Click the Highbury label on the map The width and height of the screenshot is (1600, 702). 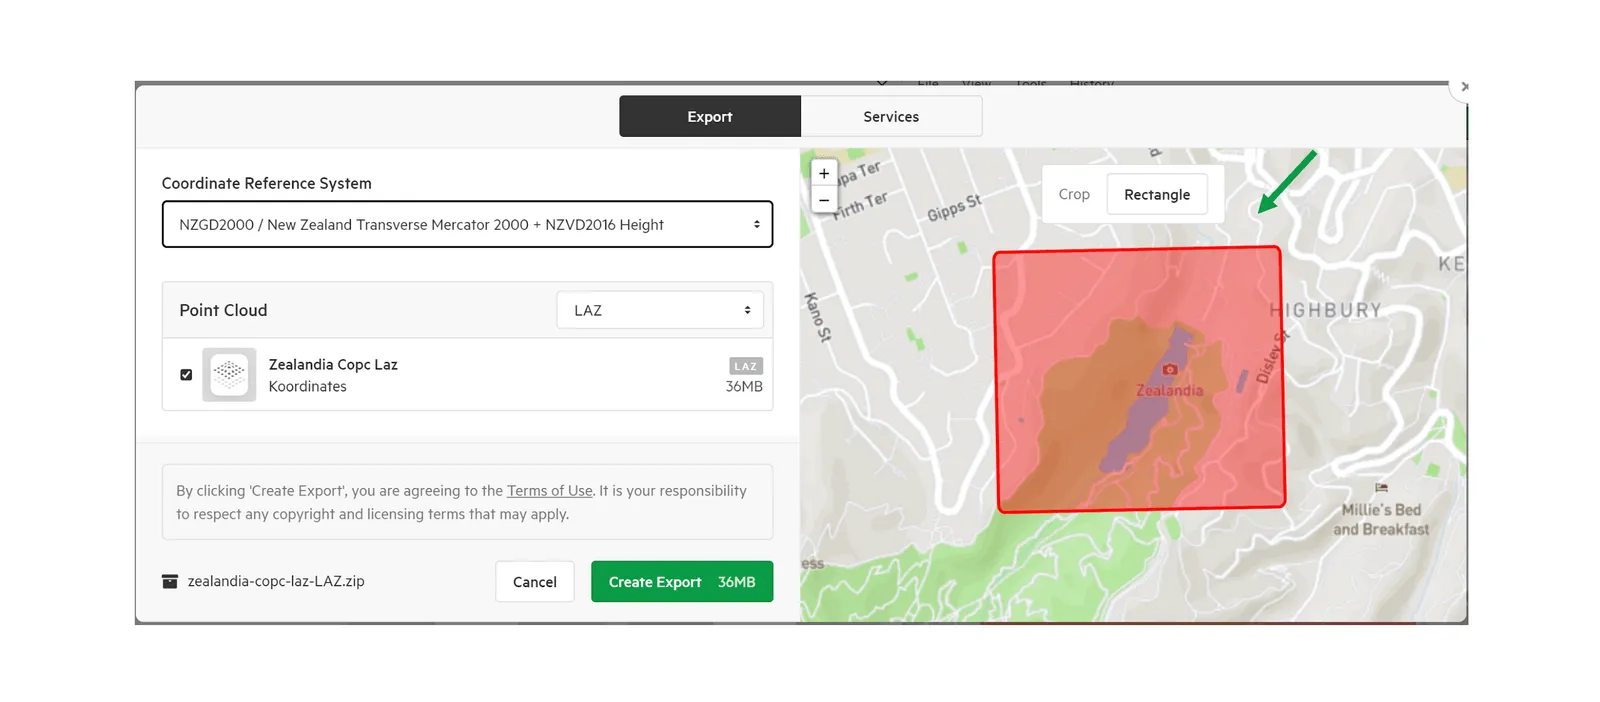(x=1326, y=310)
